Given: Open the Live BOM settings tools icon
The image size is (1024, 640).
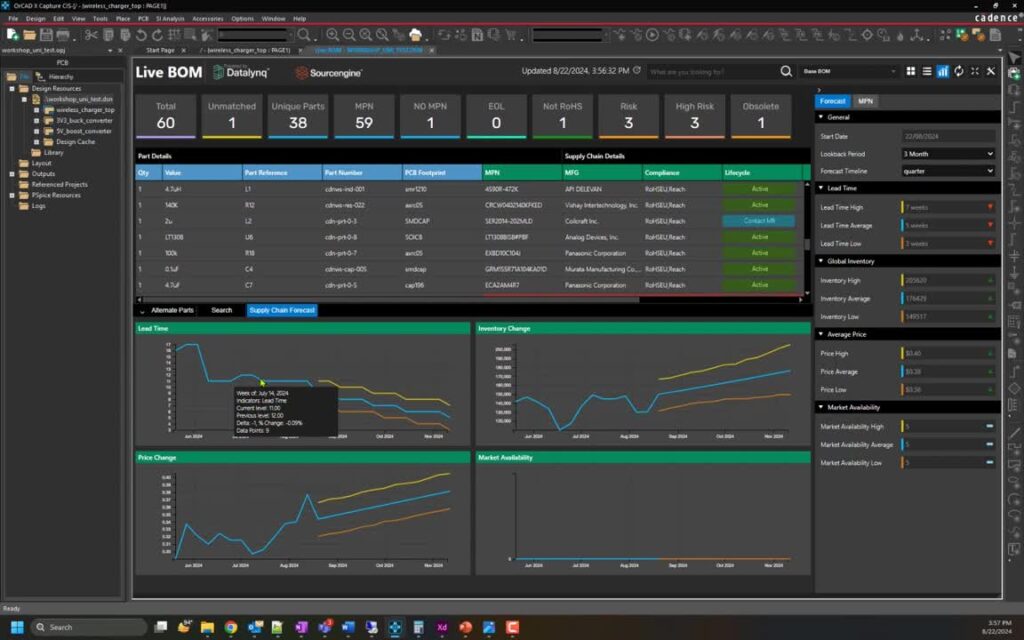Looking at the screenshot, I should (991, 71).
